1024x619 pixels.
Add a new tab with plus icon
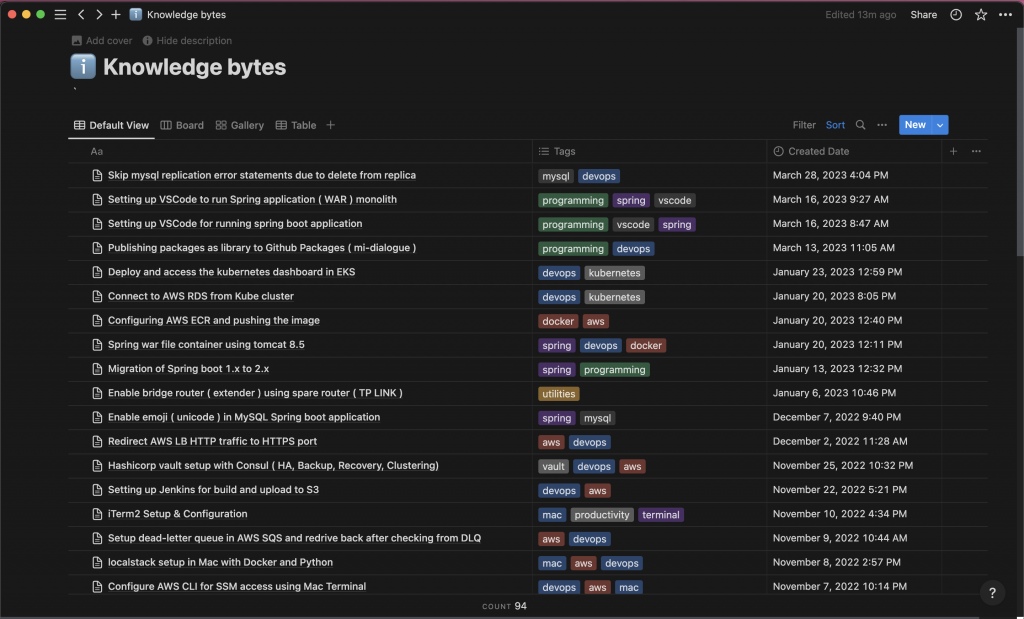pyautogui.click(x=116, y=14)
